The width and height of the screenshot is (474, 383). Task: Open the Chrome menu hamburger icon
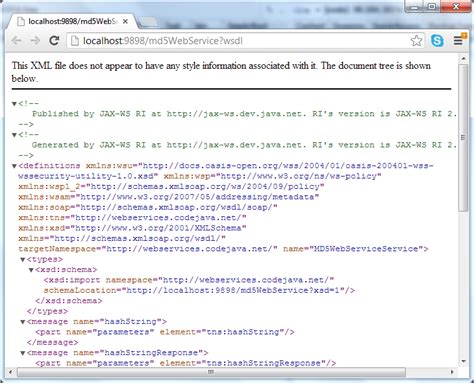coord(458,41)
